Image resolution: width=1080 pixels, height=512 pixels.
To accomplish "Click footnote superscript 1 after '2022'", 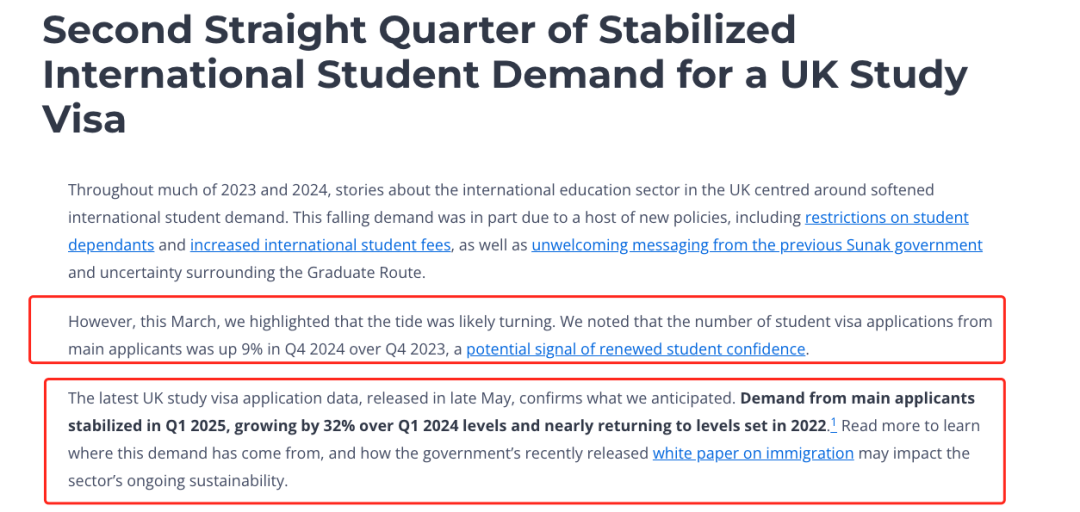I will pyautogui.click(x=834, y=423).
